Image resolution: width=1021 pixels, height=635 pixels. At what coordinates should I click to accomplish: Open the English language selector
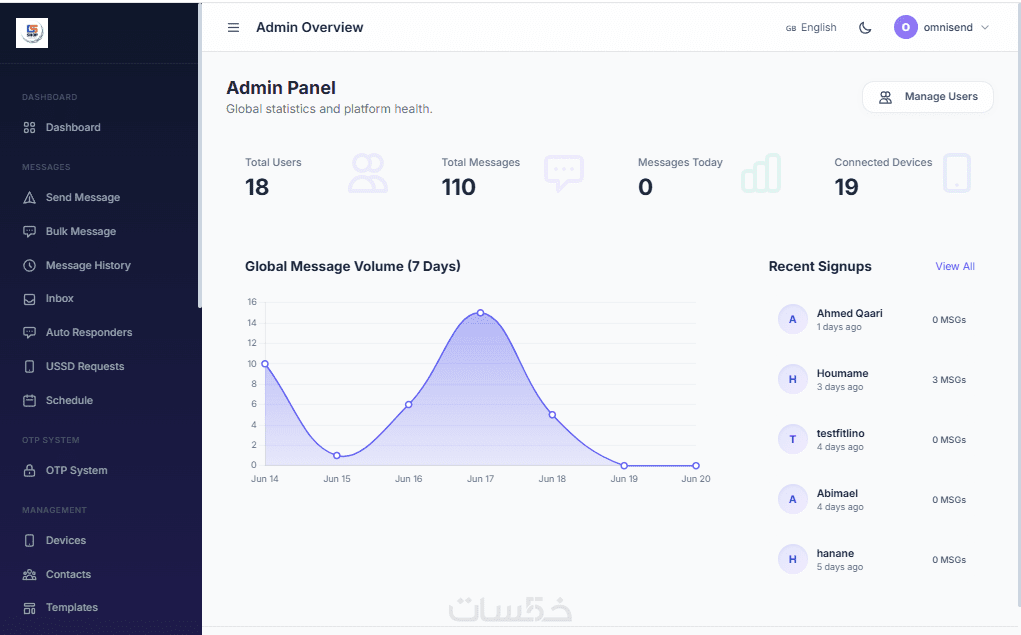(811, 27)
